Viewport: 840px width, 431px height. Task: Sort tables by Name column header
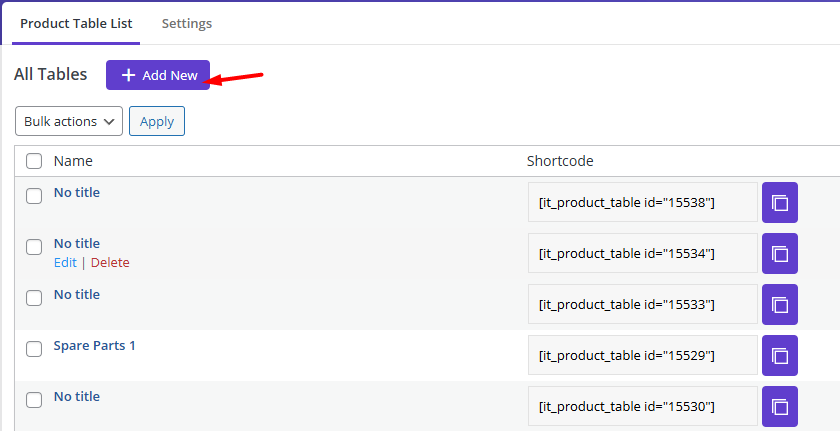73,161
